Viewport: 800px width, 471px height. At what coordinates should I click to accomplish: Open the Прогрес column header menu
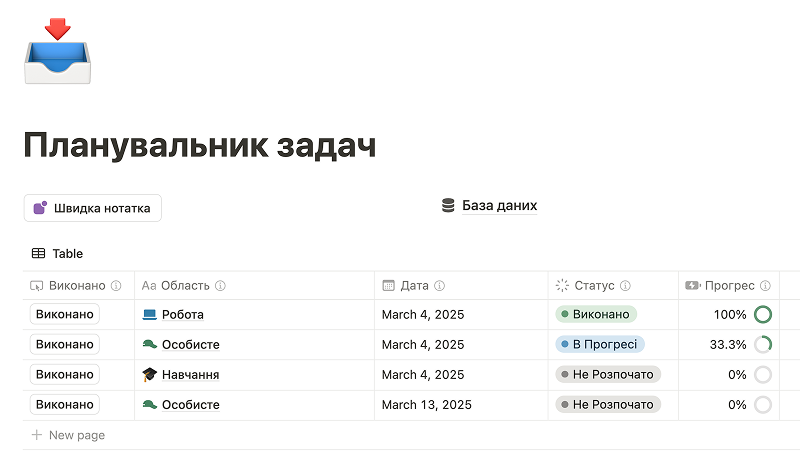pos(729,285)
